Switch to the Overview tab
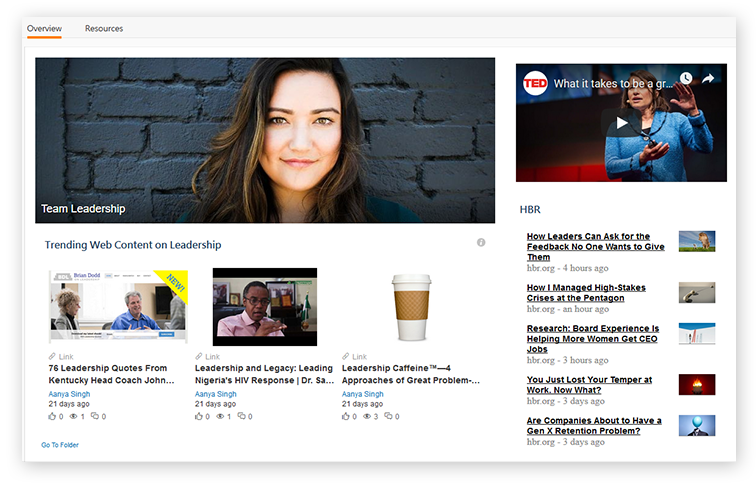The height and width of the screenshot is (483, 756). click(44, 28)
